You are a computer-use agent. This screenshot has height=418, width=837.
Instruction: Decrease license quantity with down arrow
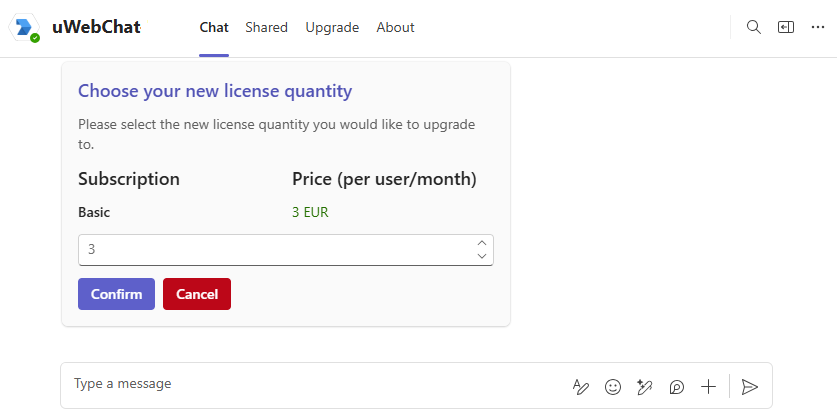click(x=482, y=256)
